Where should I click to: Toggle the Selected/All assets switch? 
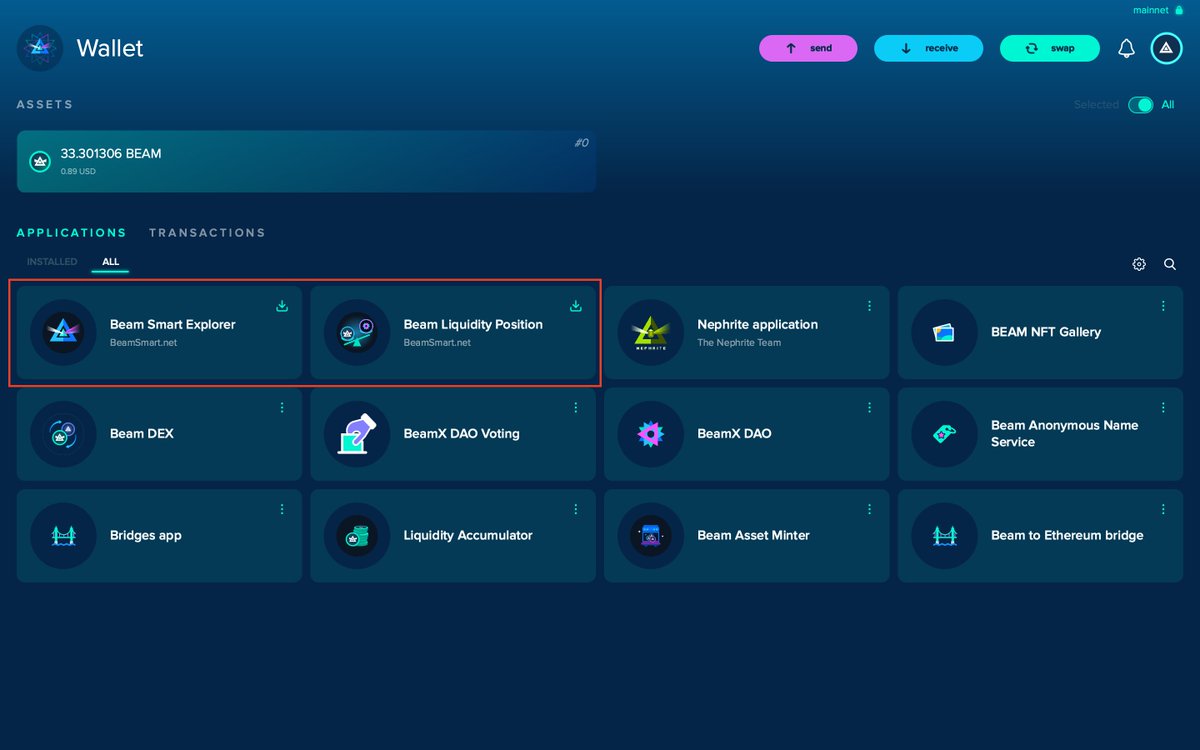(1141, 105)
